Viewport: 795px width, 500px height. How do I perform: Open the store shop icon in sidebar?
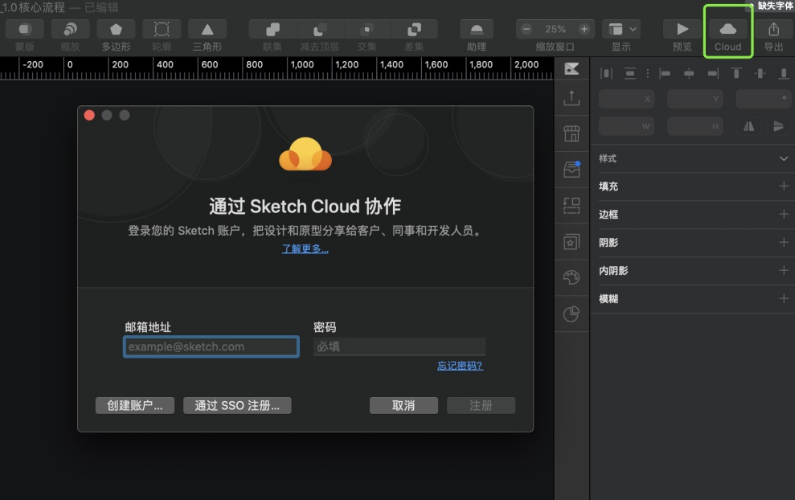tap(572, 134)
